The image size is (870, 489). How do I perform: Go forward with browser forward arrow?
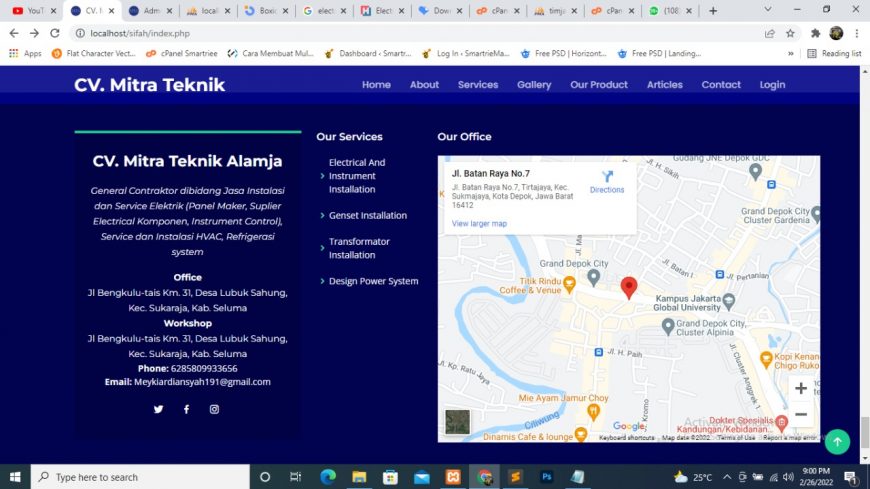tap(34, 33)
